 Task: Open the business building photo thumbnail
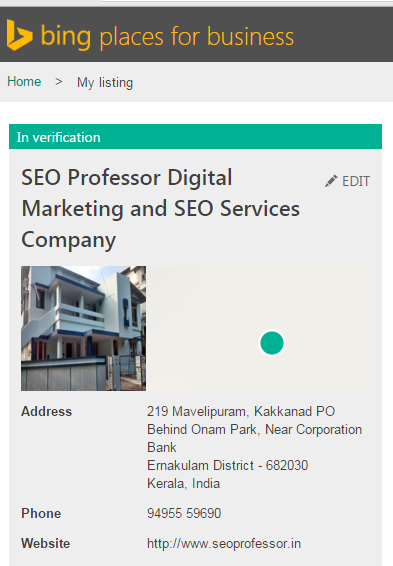click(x=83, y=328)
